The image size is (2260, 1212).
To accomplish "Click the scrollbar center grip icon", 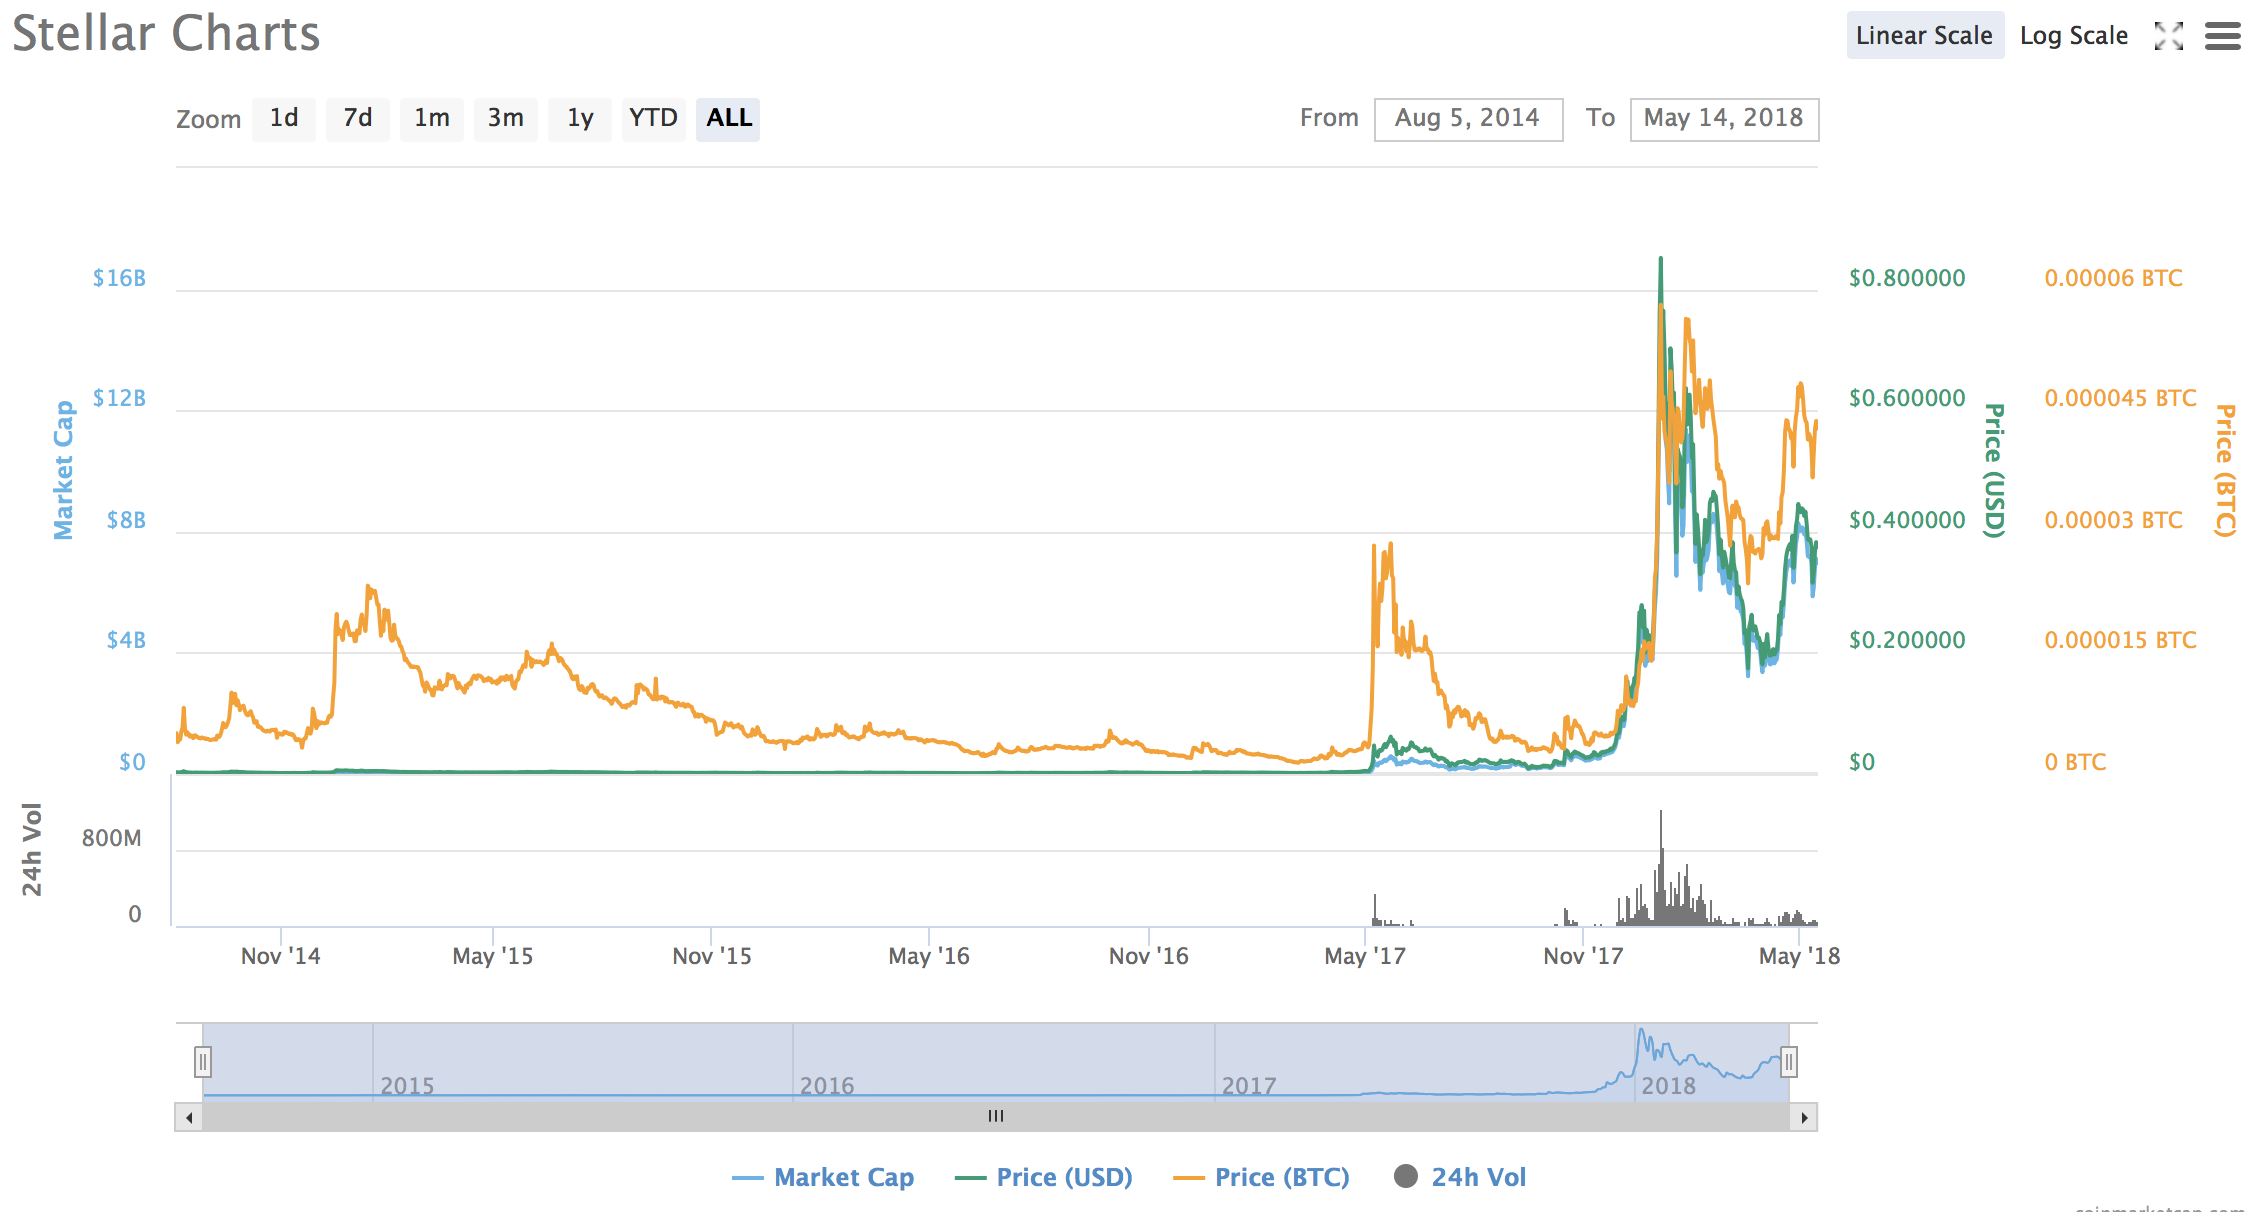I will (x=995, y=1116).
